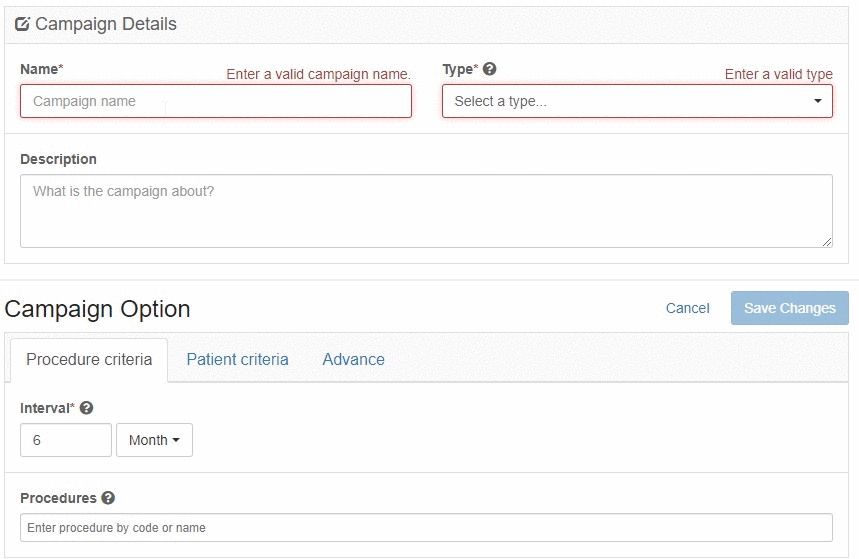Switch to the Procedure criteria tab
Viewport: 859px width, 559px height.
pyautogui.click(x=89, y=360)
